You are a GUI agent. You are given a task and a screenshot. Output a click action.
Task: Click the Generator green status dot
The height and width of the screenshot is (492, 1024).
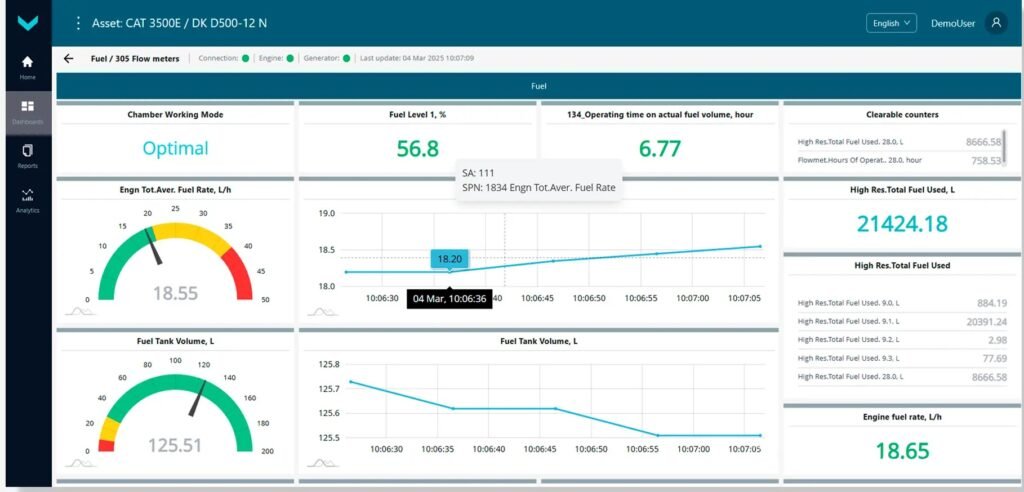(346, 58)
